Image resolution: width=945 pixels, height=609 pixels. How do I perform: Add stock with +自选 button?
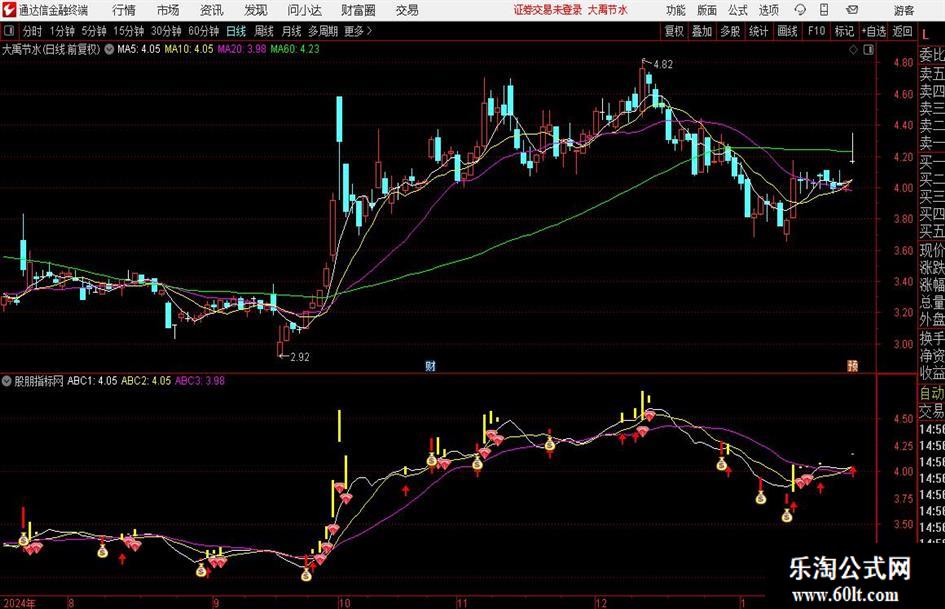874,31
